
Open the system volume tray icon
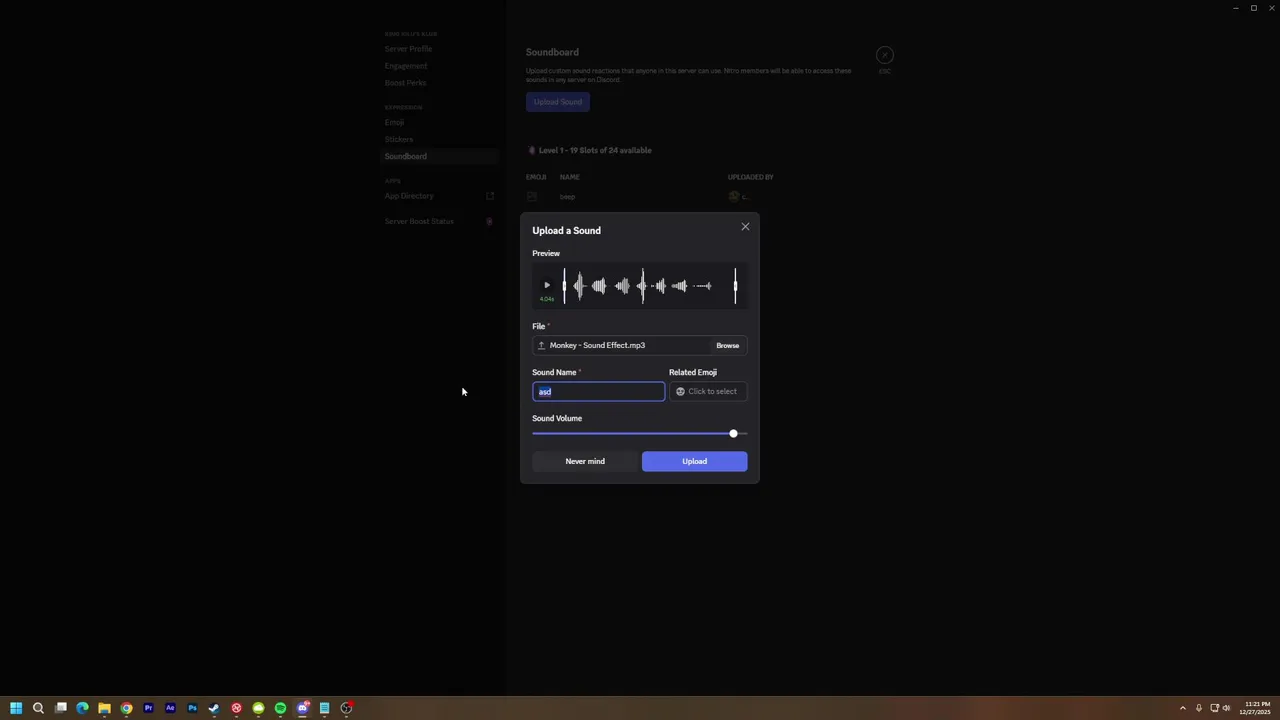pos(1226,708)
